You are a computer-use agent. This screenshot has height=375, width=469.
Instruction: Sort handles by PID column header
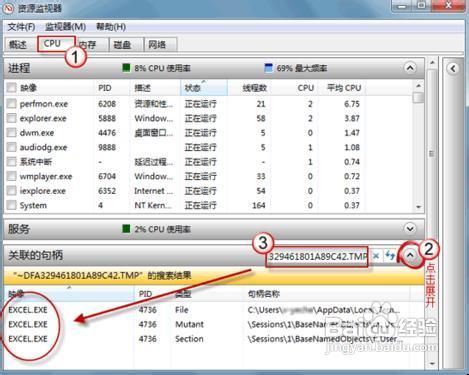click(152, 294)
